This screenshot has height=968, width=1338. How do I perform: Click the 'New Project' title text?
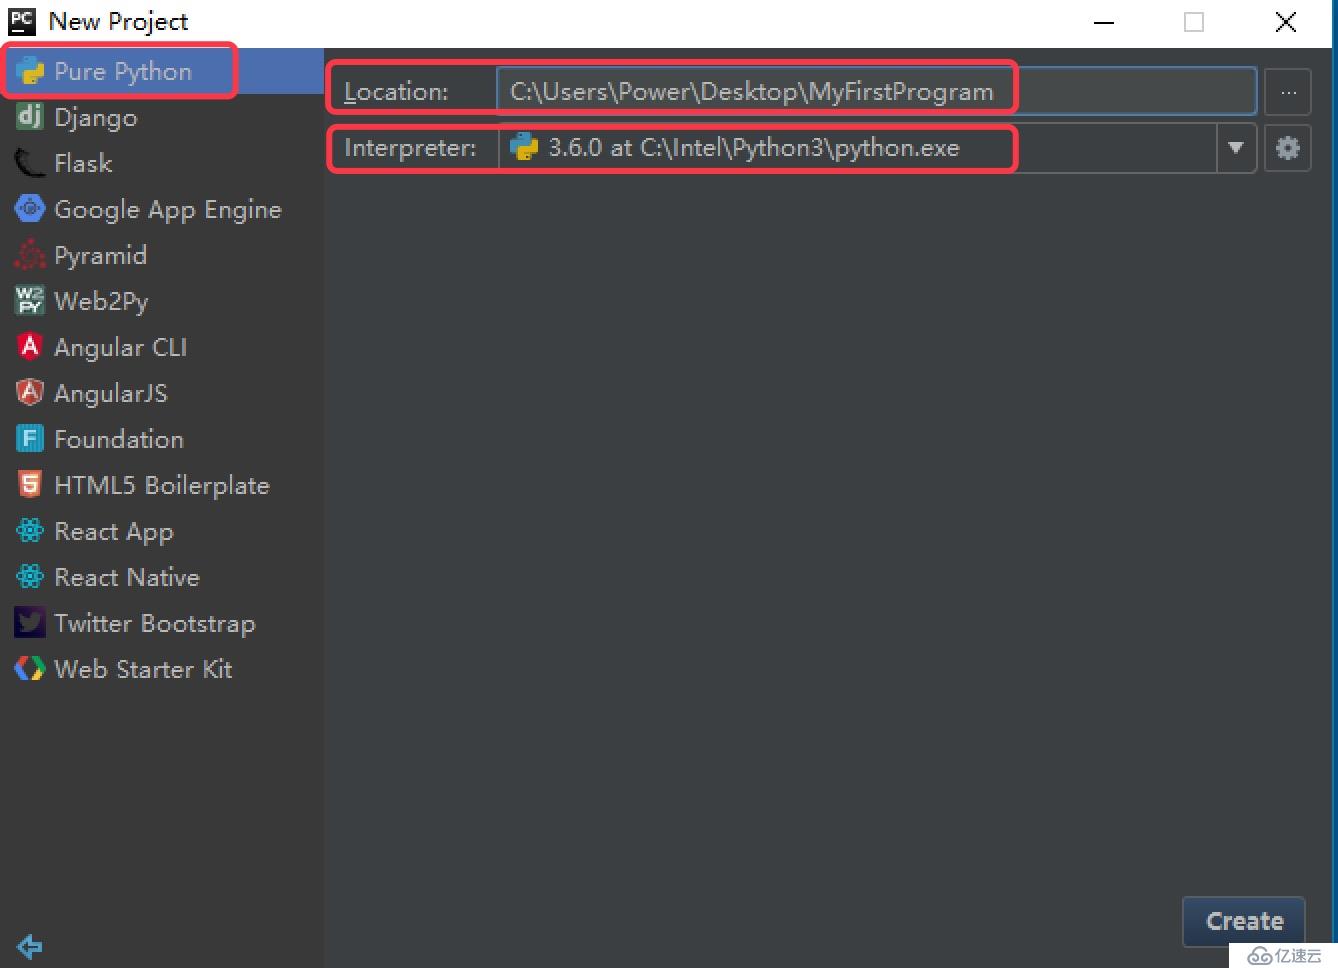point(118,22)
